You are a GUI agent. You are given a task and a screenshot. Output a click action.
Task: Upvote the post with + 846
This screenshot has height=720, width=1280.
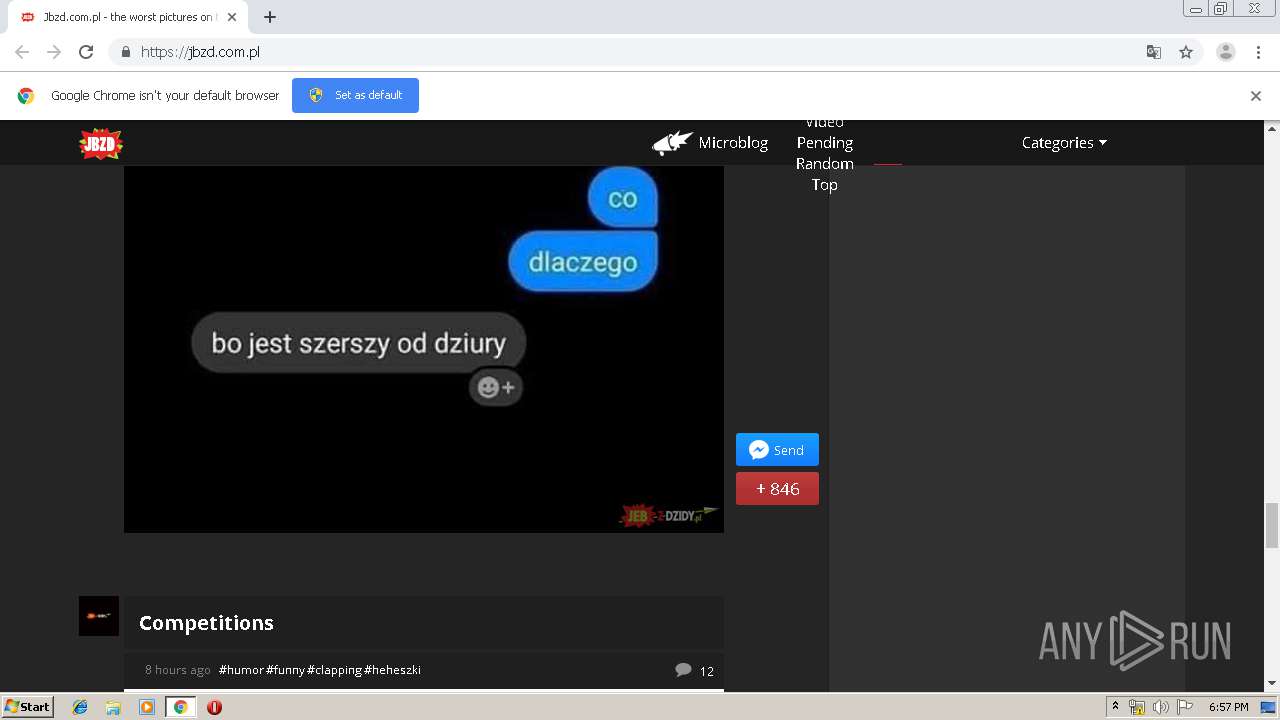click(x=777, y=489)
